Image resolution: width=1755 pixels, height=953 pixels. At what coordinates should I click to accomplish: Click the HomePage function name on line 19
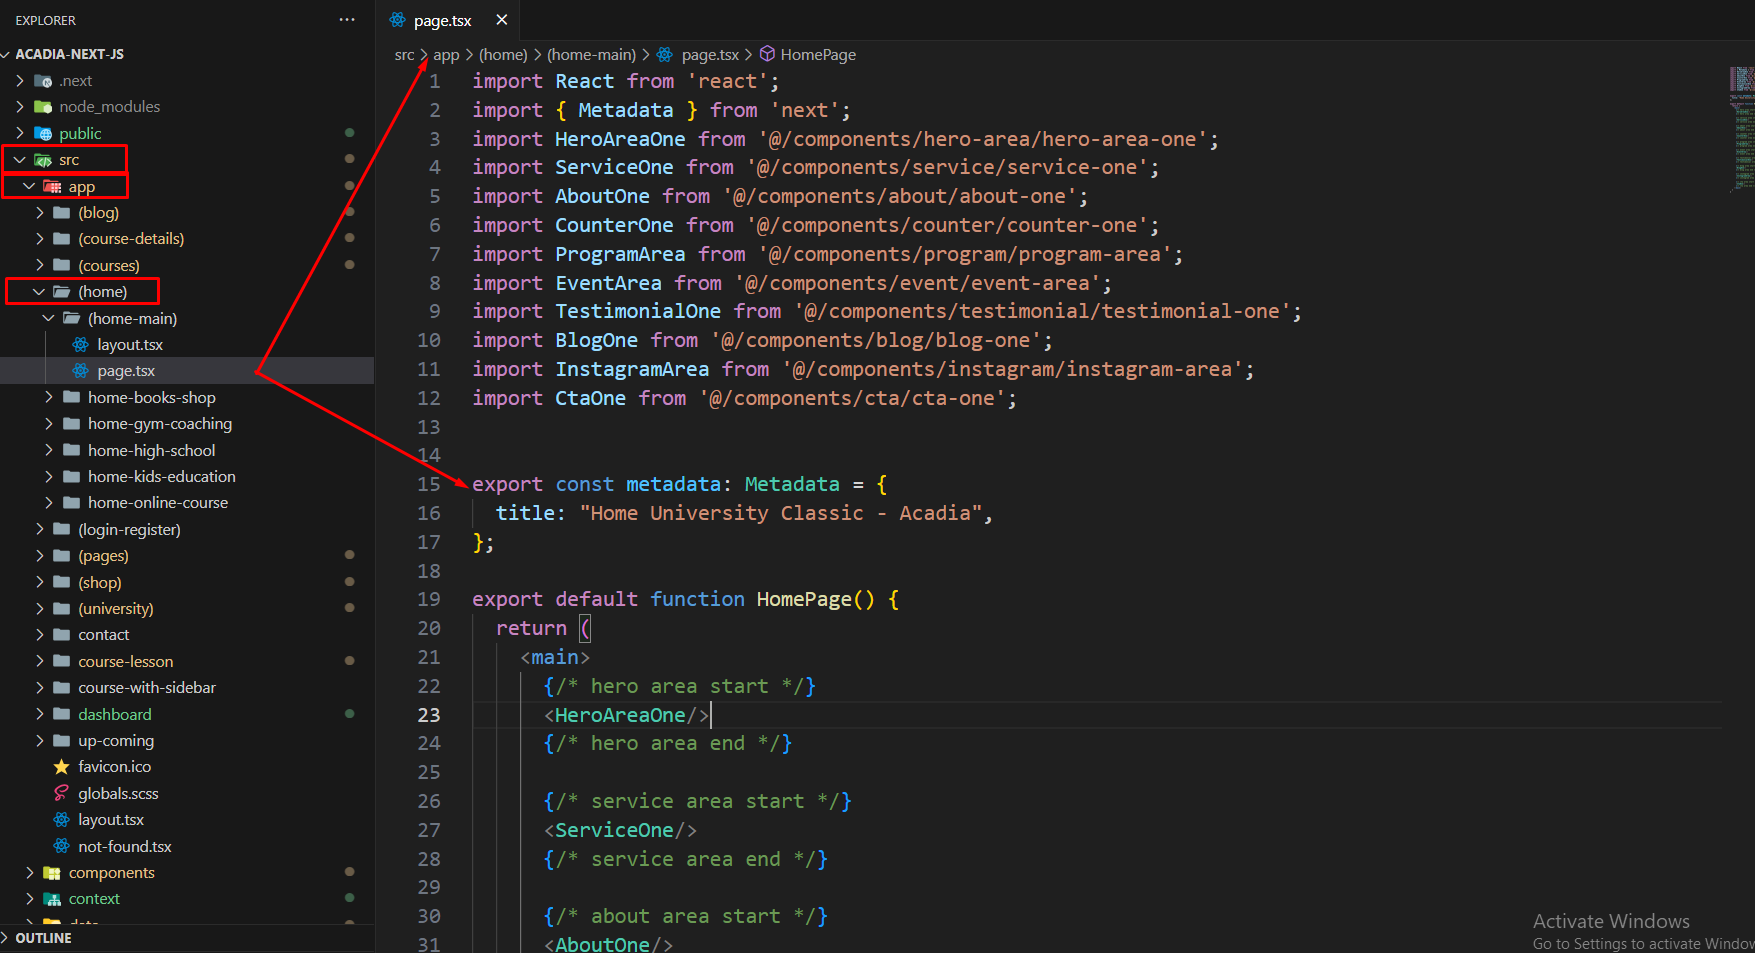pyautogui.click(x=804, y=599)
